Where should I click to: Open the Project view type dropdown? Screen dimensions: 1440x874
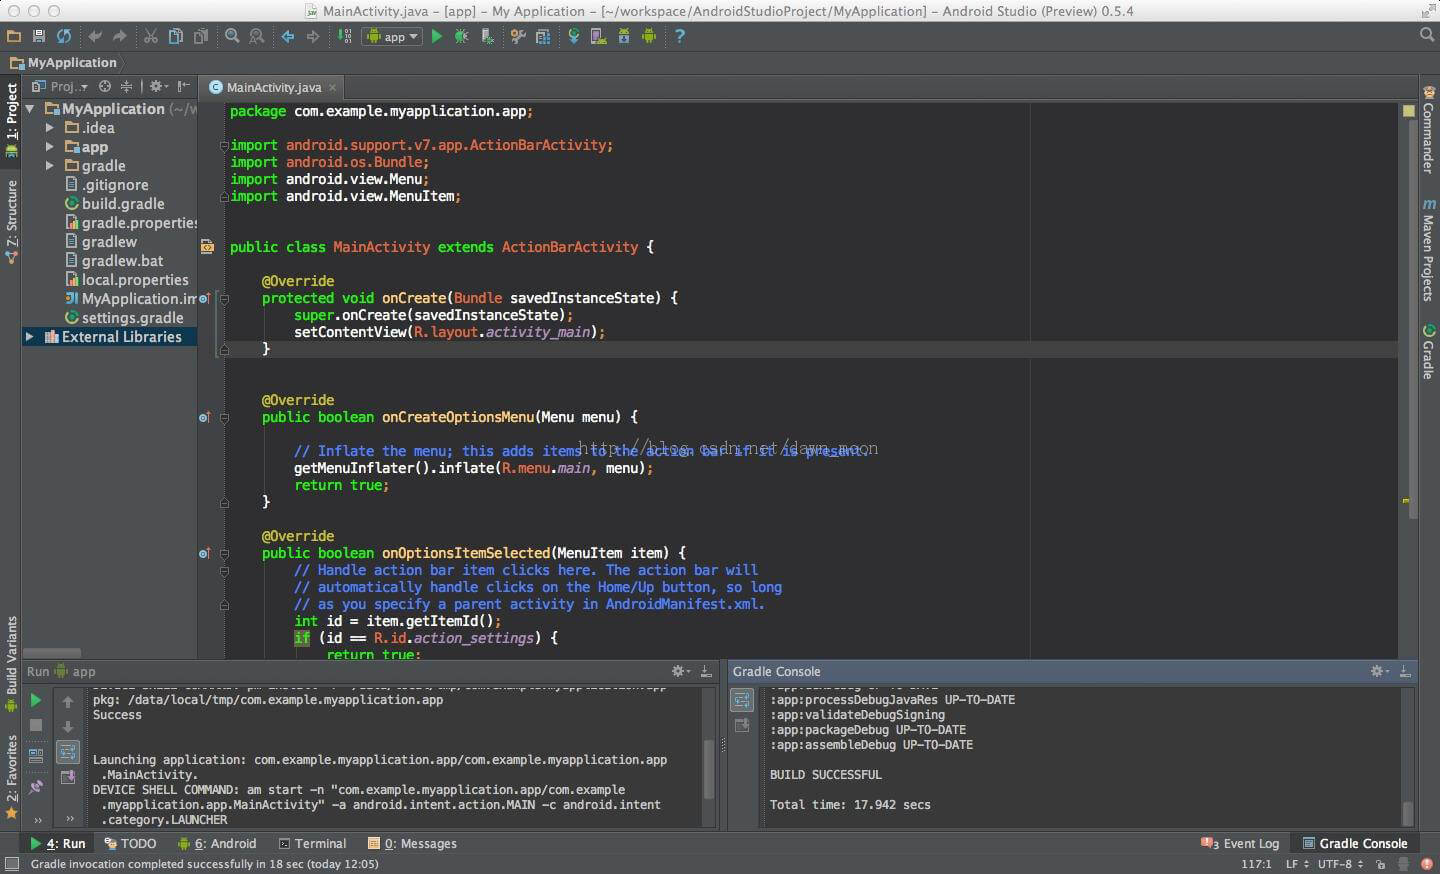(60, 86)
